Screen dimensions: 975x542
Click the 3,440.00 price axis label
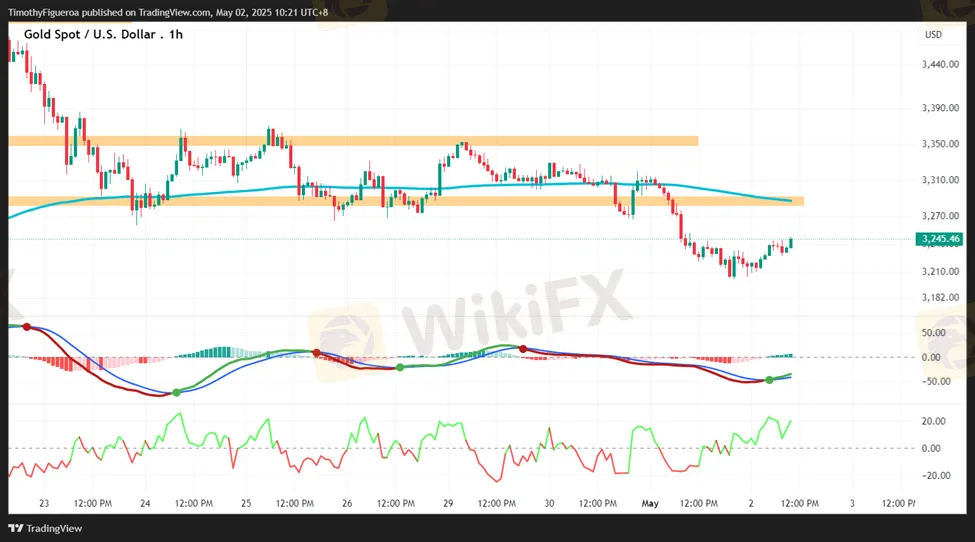click(940, 64)
